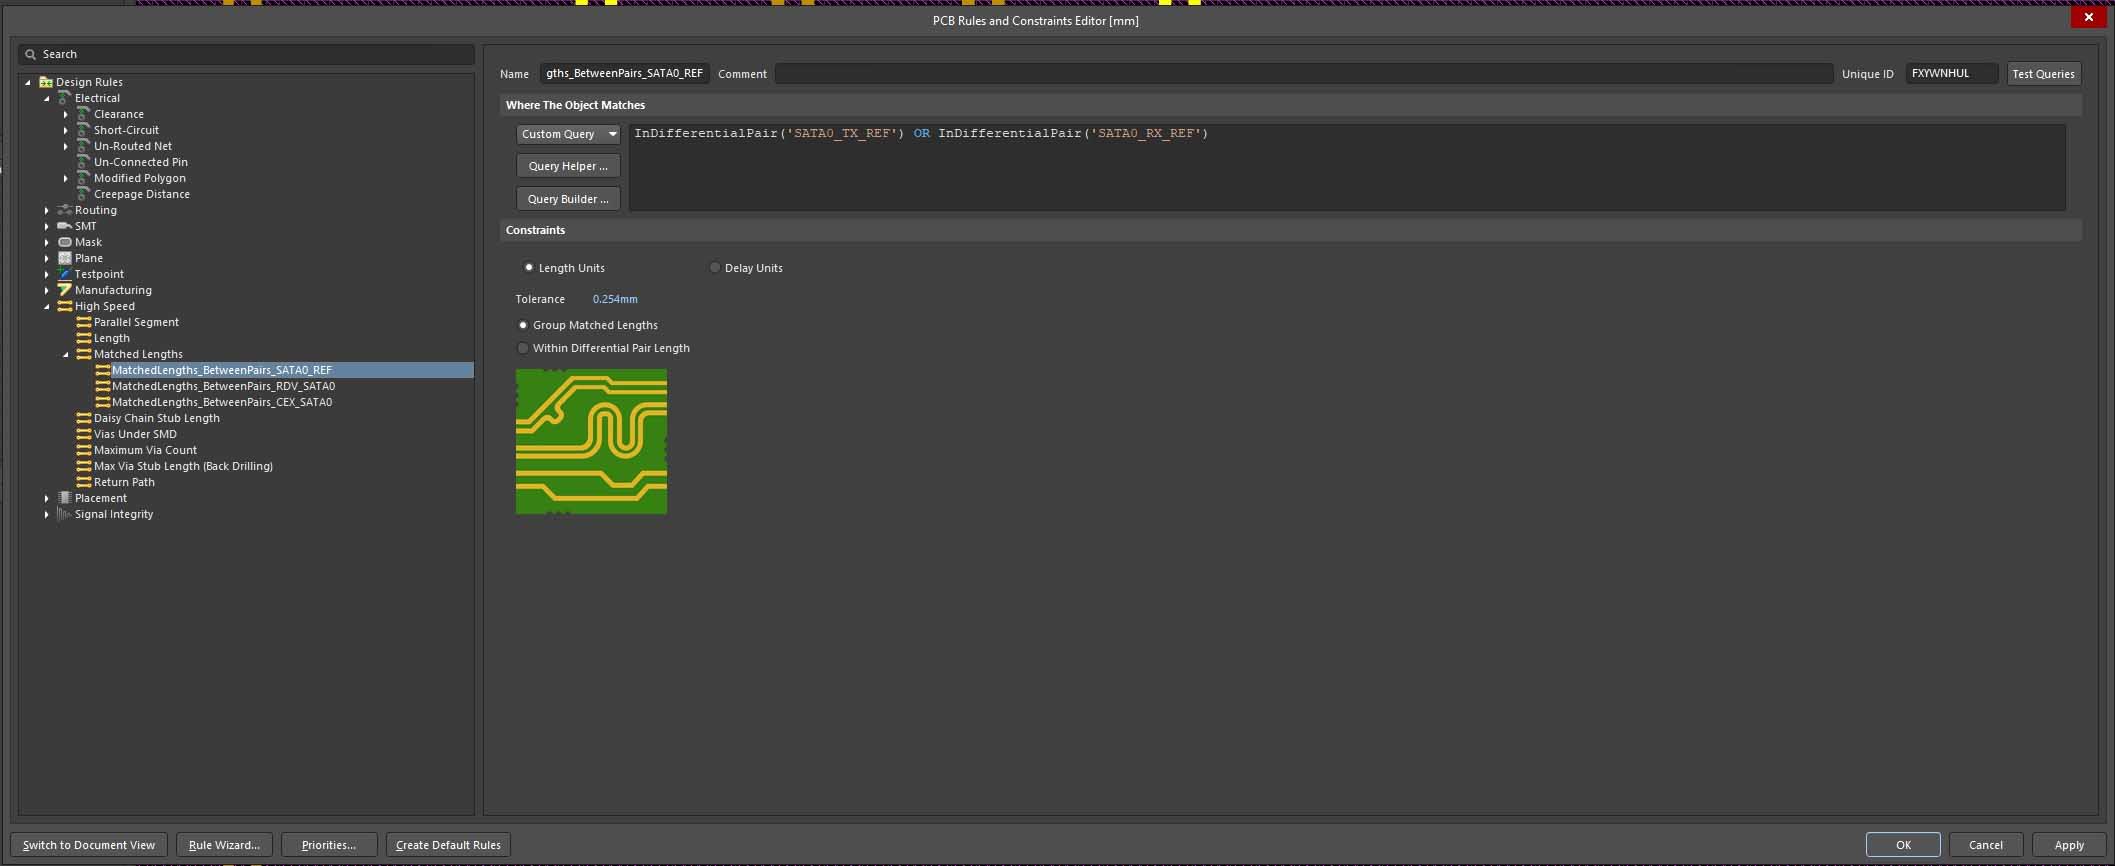Choose the Length Units radio button
This screenshot has width=2115, height=866.
pos(529,268)
